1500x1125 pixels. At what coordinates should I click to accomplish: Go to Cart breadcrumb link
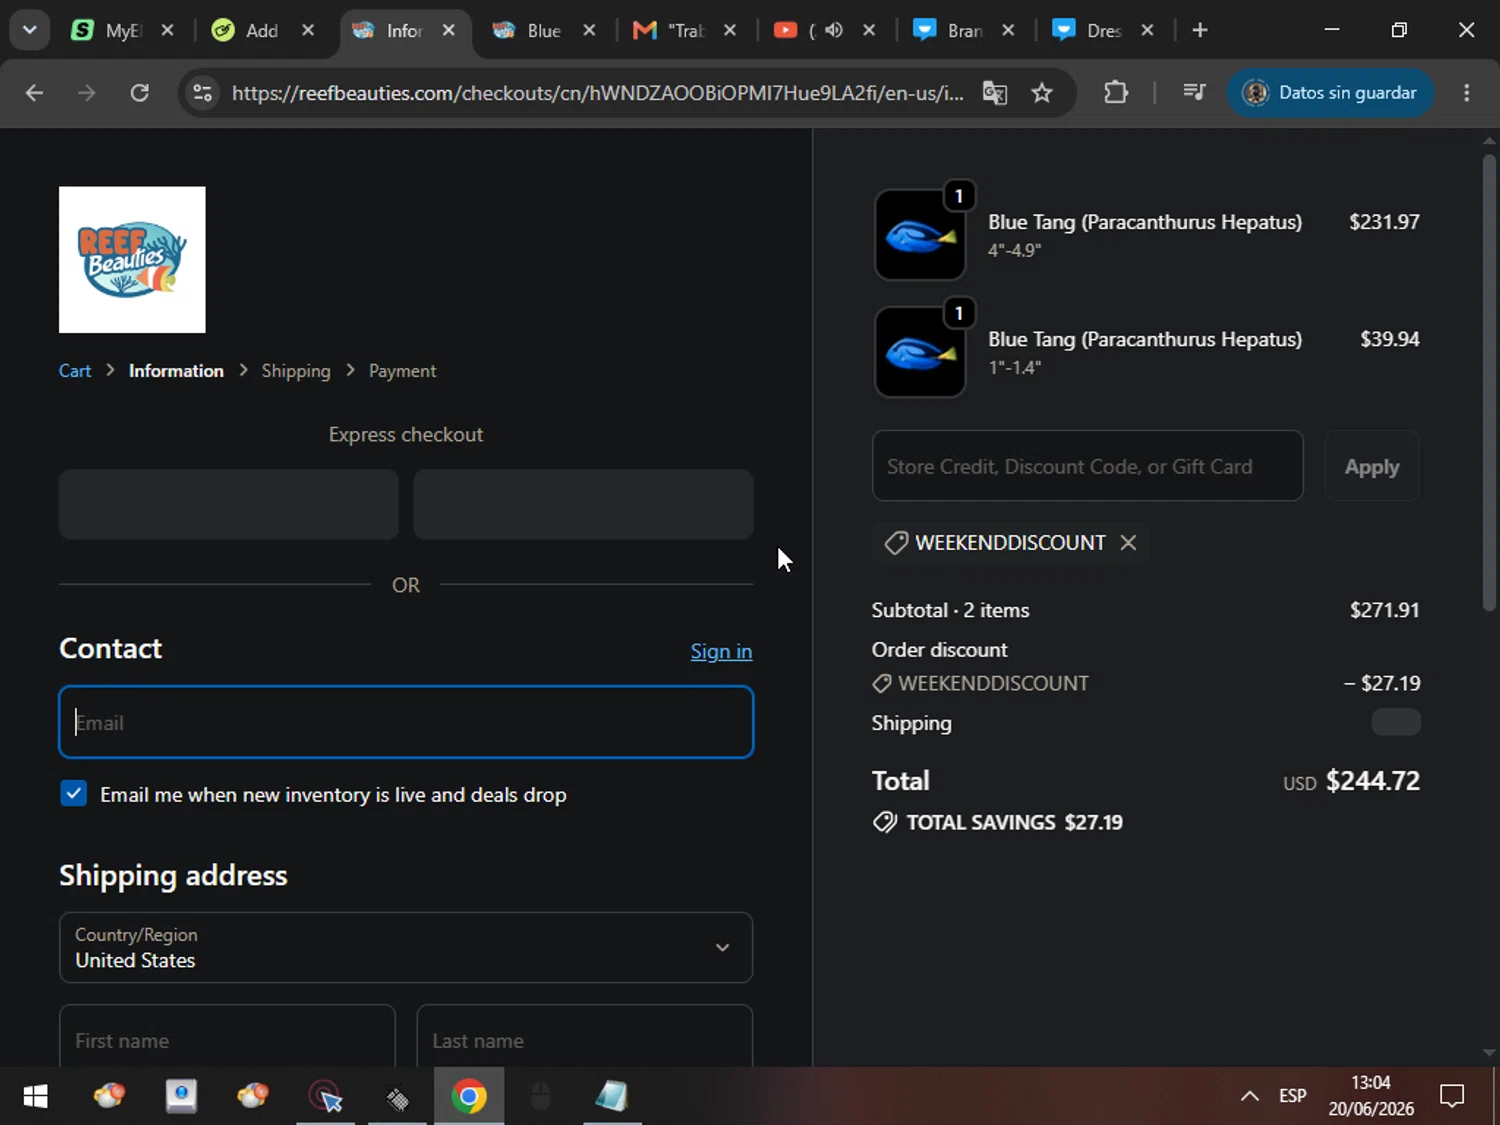coord(75,371)
